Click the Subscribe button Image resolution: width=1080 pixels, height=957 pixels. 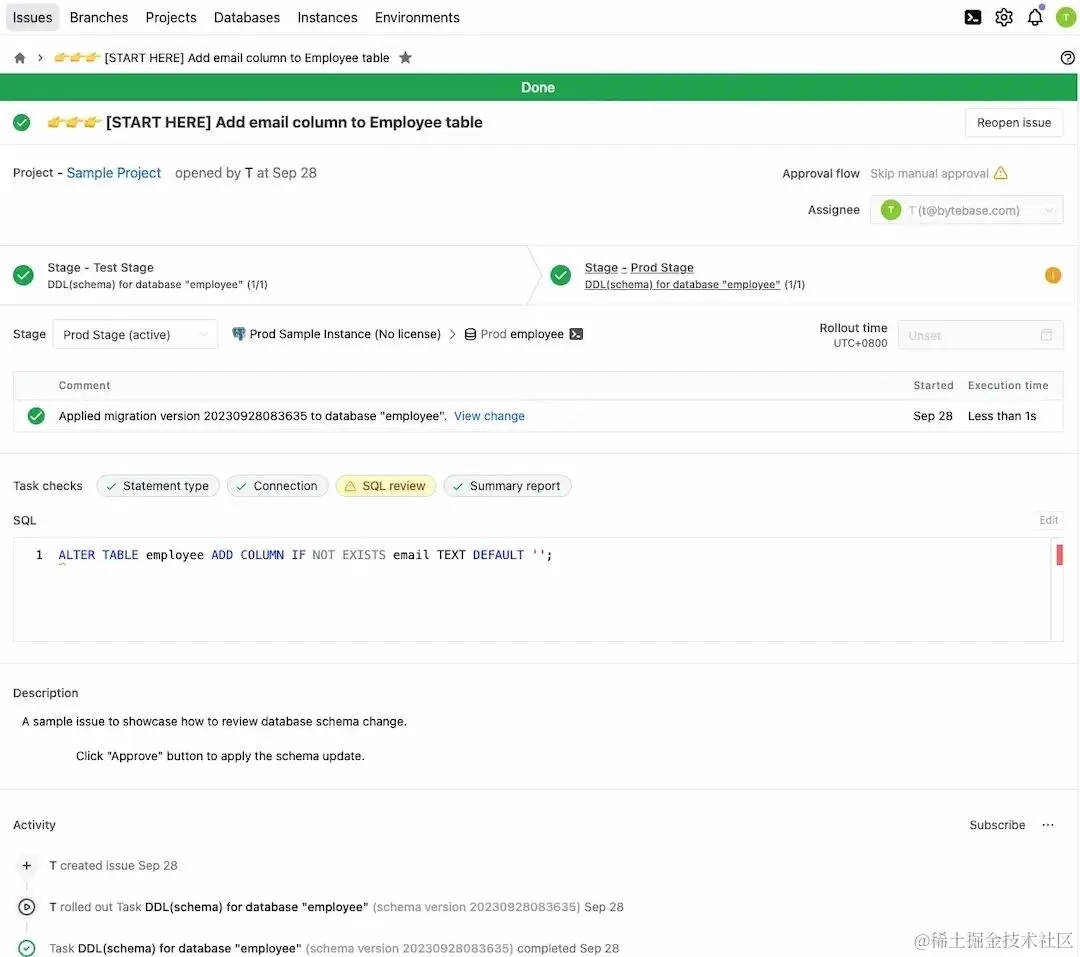(997, 825)
